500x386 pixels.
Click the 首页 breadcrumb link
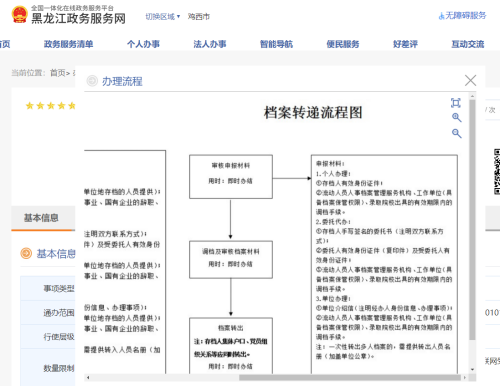click(x=58, y=73)
